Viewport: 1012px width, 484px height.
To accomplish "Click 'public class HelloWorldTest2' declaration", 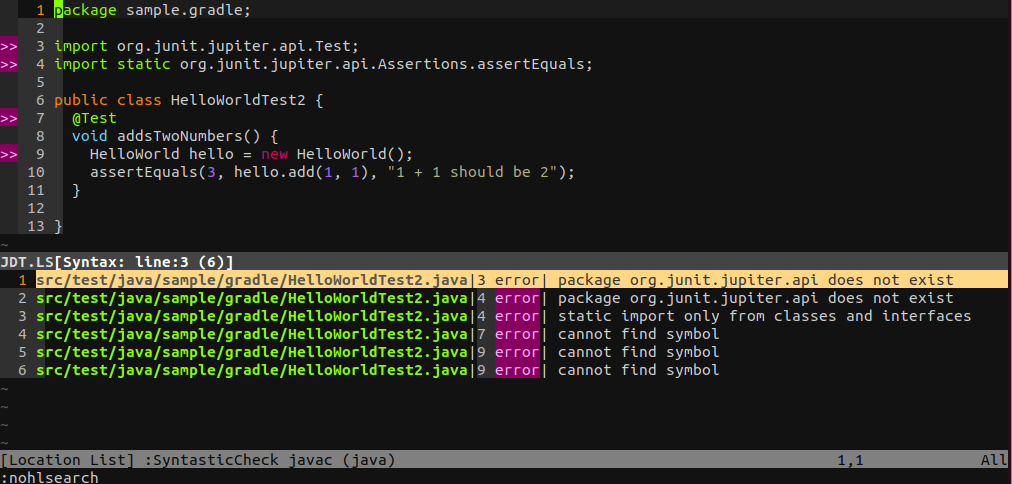I will click(x=188, y=100).
